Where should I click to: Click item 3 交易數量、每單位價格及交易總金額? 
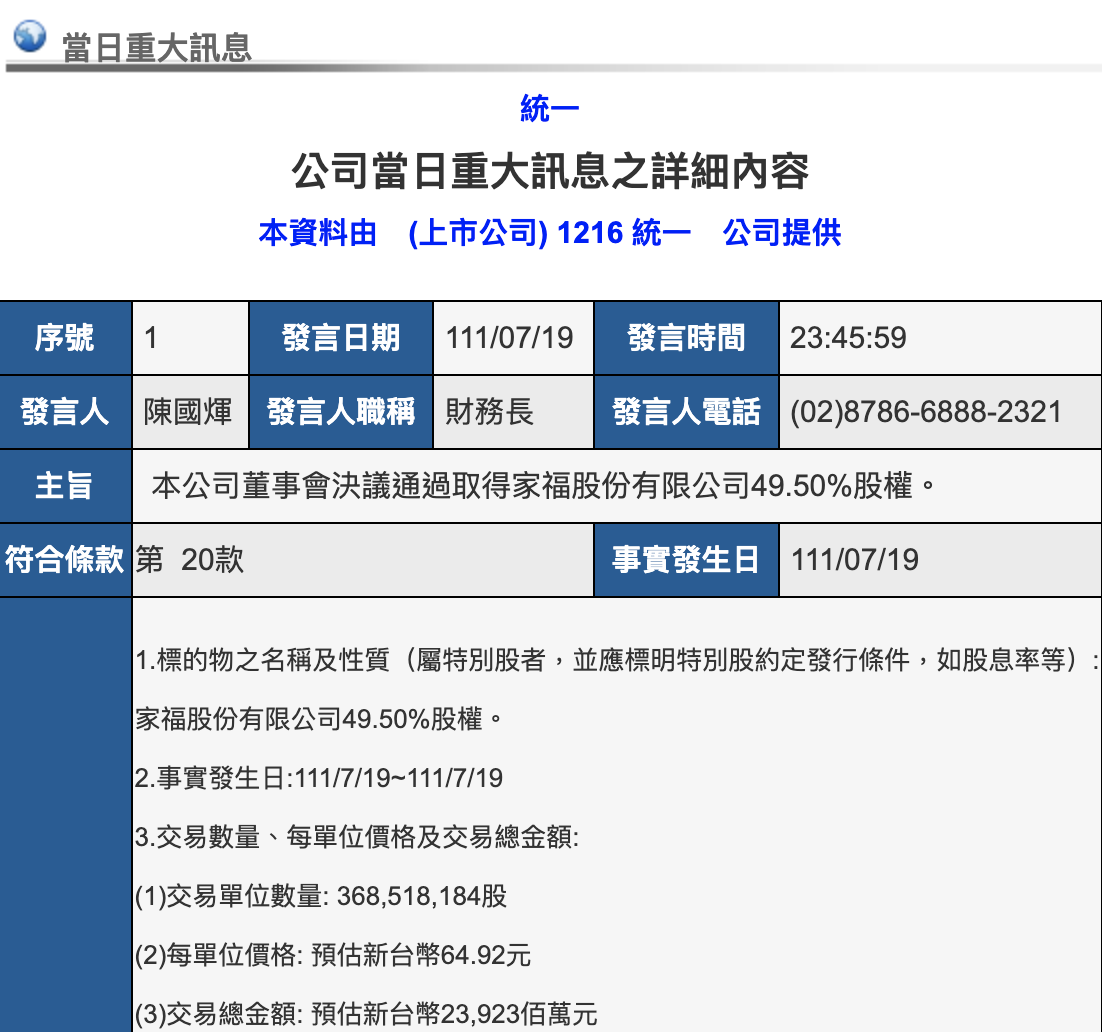357,837
